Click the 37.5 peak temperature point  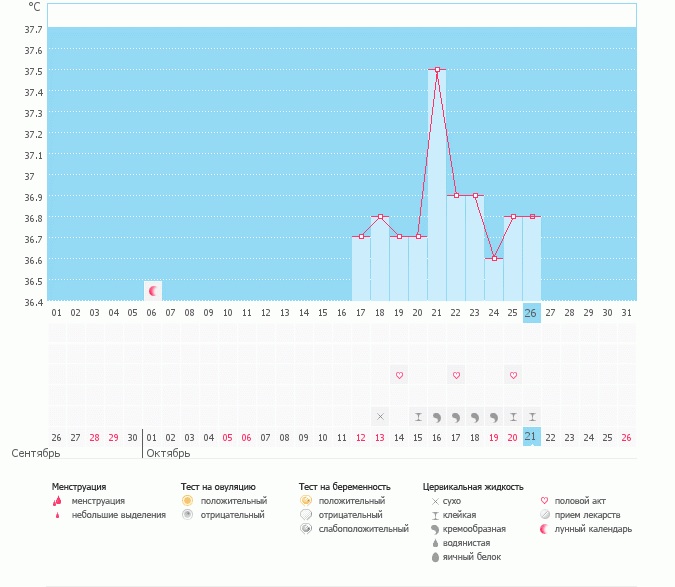[x=437, y=70]
